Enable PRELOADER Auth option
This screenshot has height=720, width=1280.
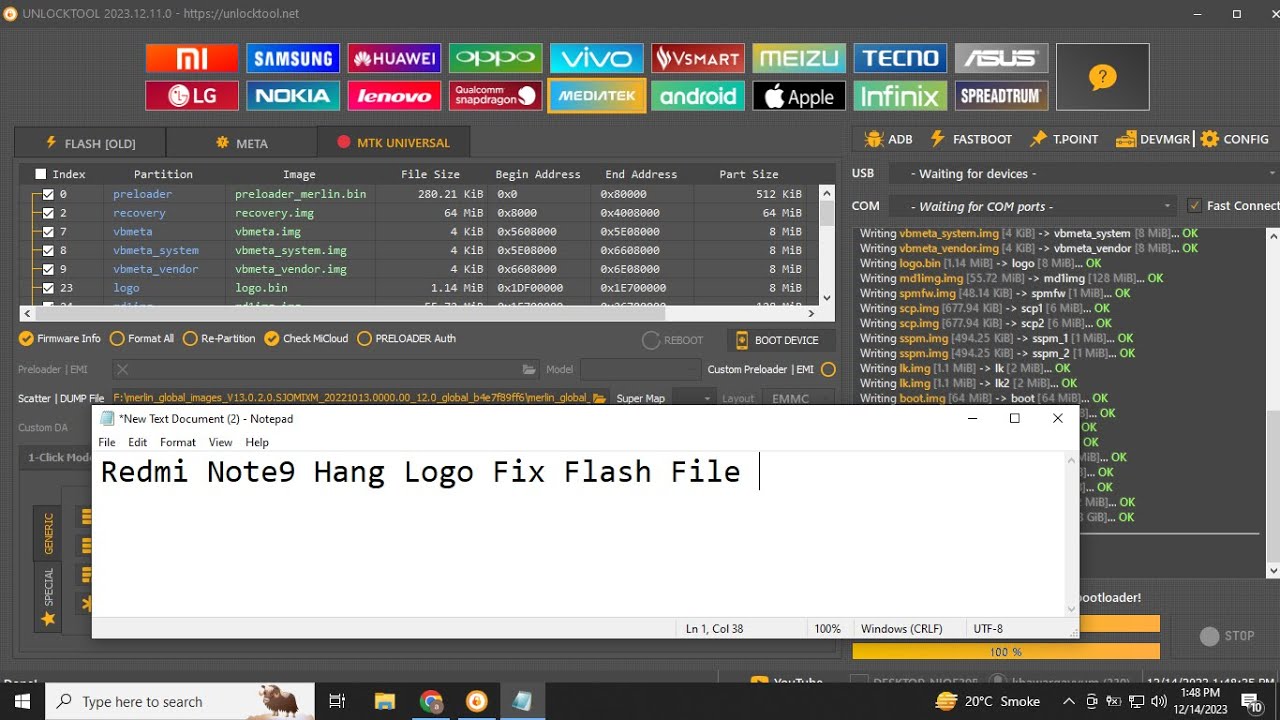tap(407, 338)
